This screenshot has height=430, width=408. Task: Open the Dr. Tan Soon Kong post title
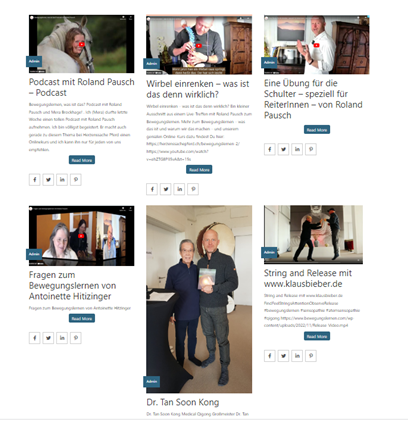point(183,402)
